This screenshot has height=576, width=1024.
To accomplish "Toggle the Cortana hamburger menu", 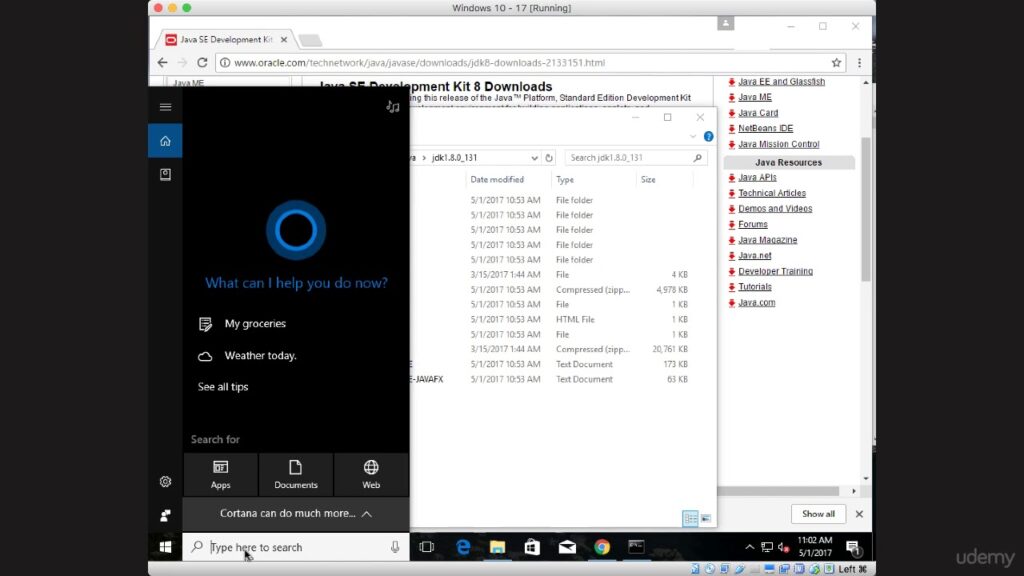I will coord(165,107).
